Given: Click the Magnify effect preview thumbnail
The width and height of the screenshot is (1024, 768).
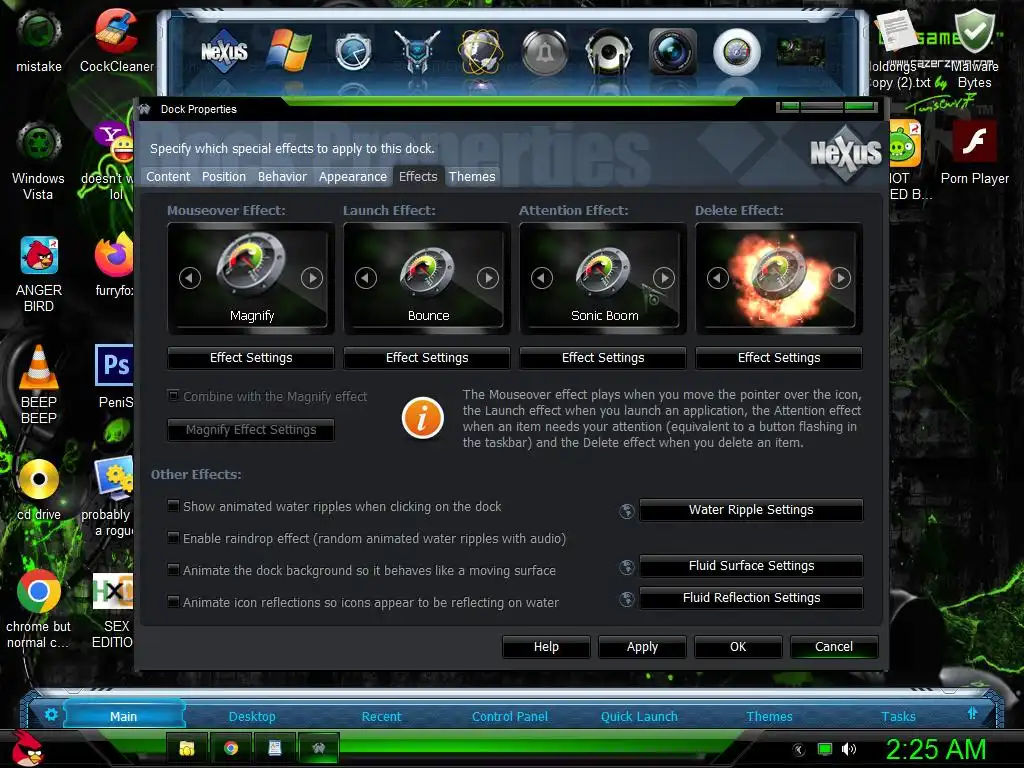Looking at the screenshot, I should (251, 278).
